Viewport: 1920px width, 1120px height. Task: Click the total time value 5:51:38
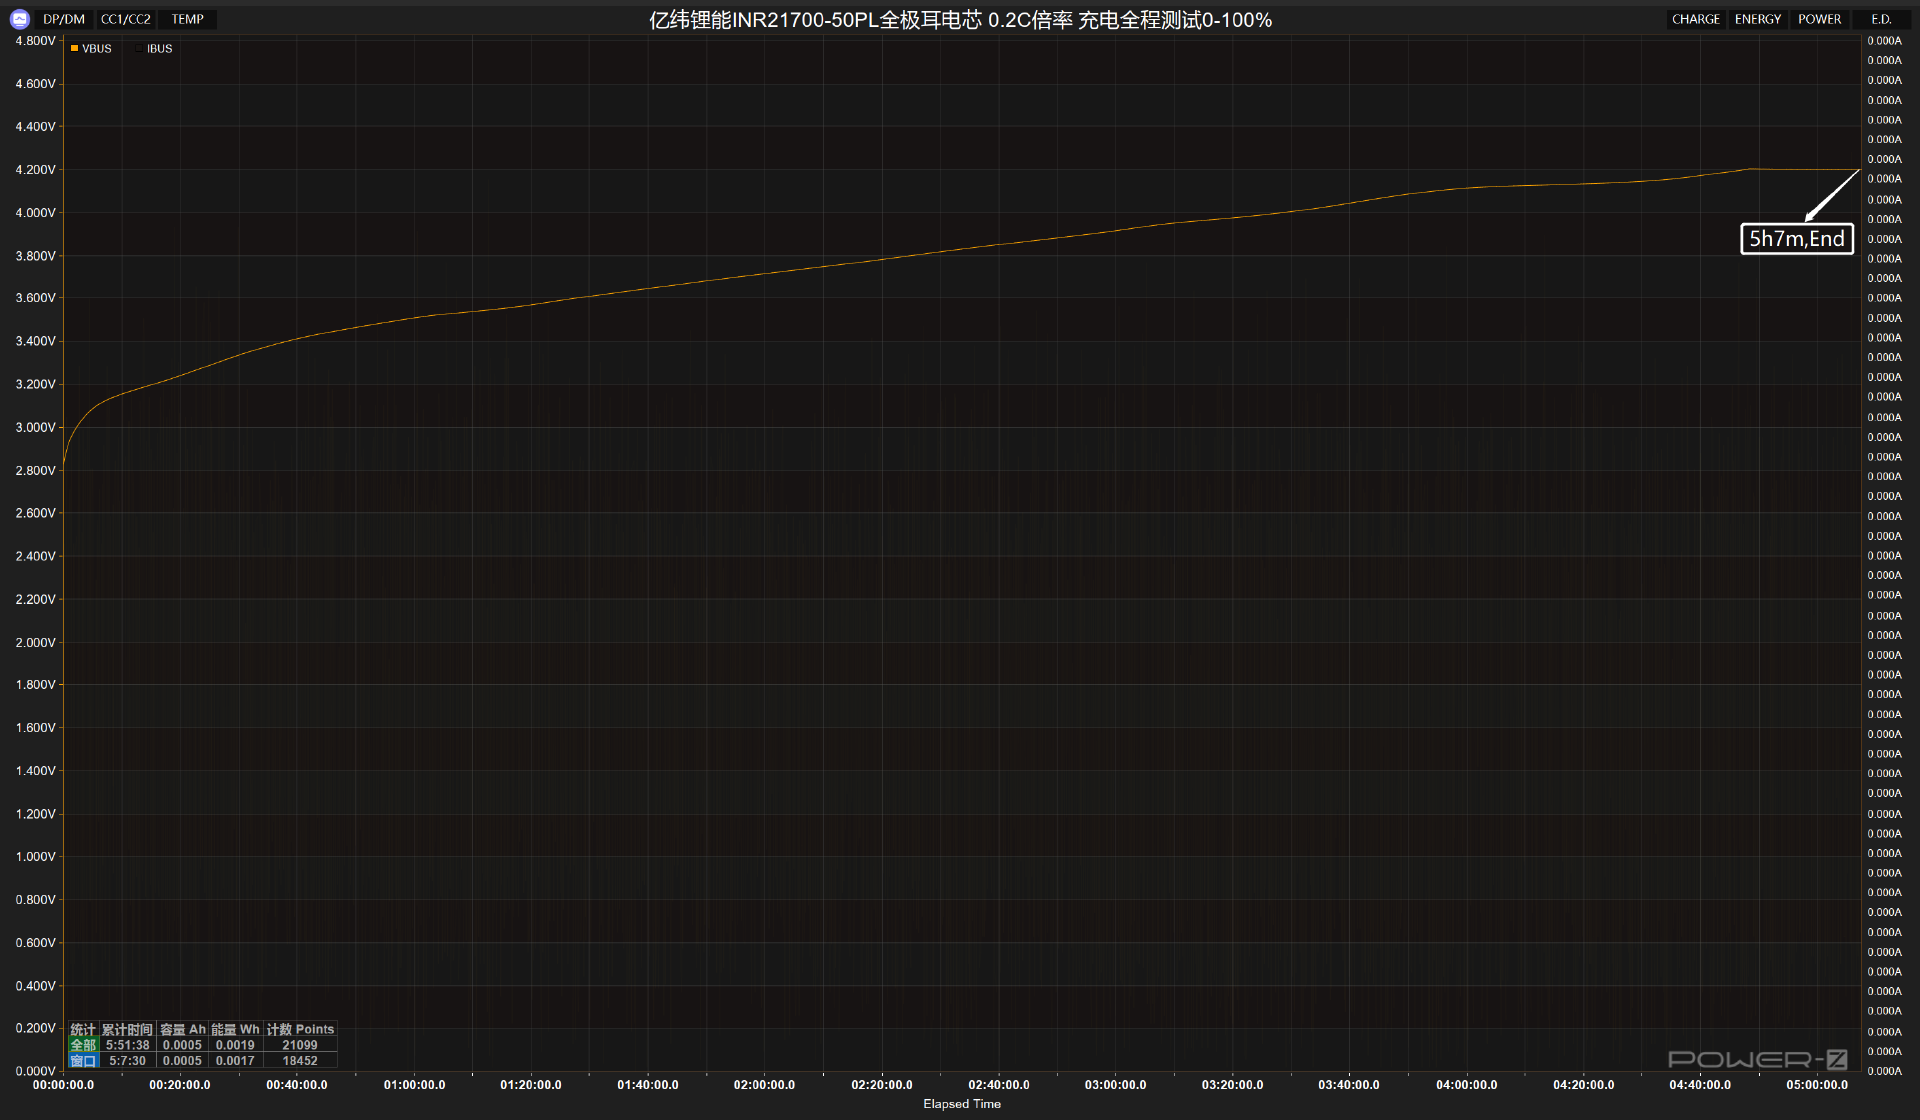[x=128, y=1045]
